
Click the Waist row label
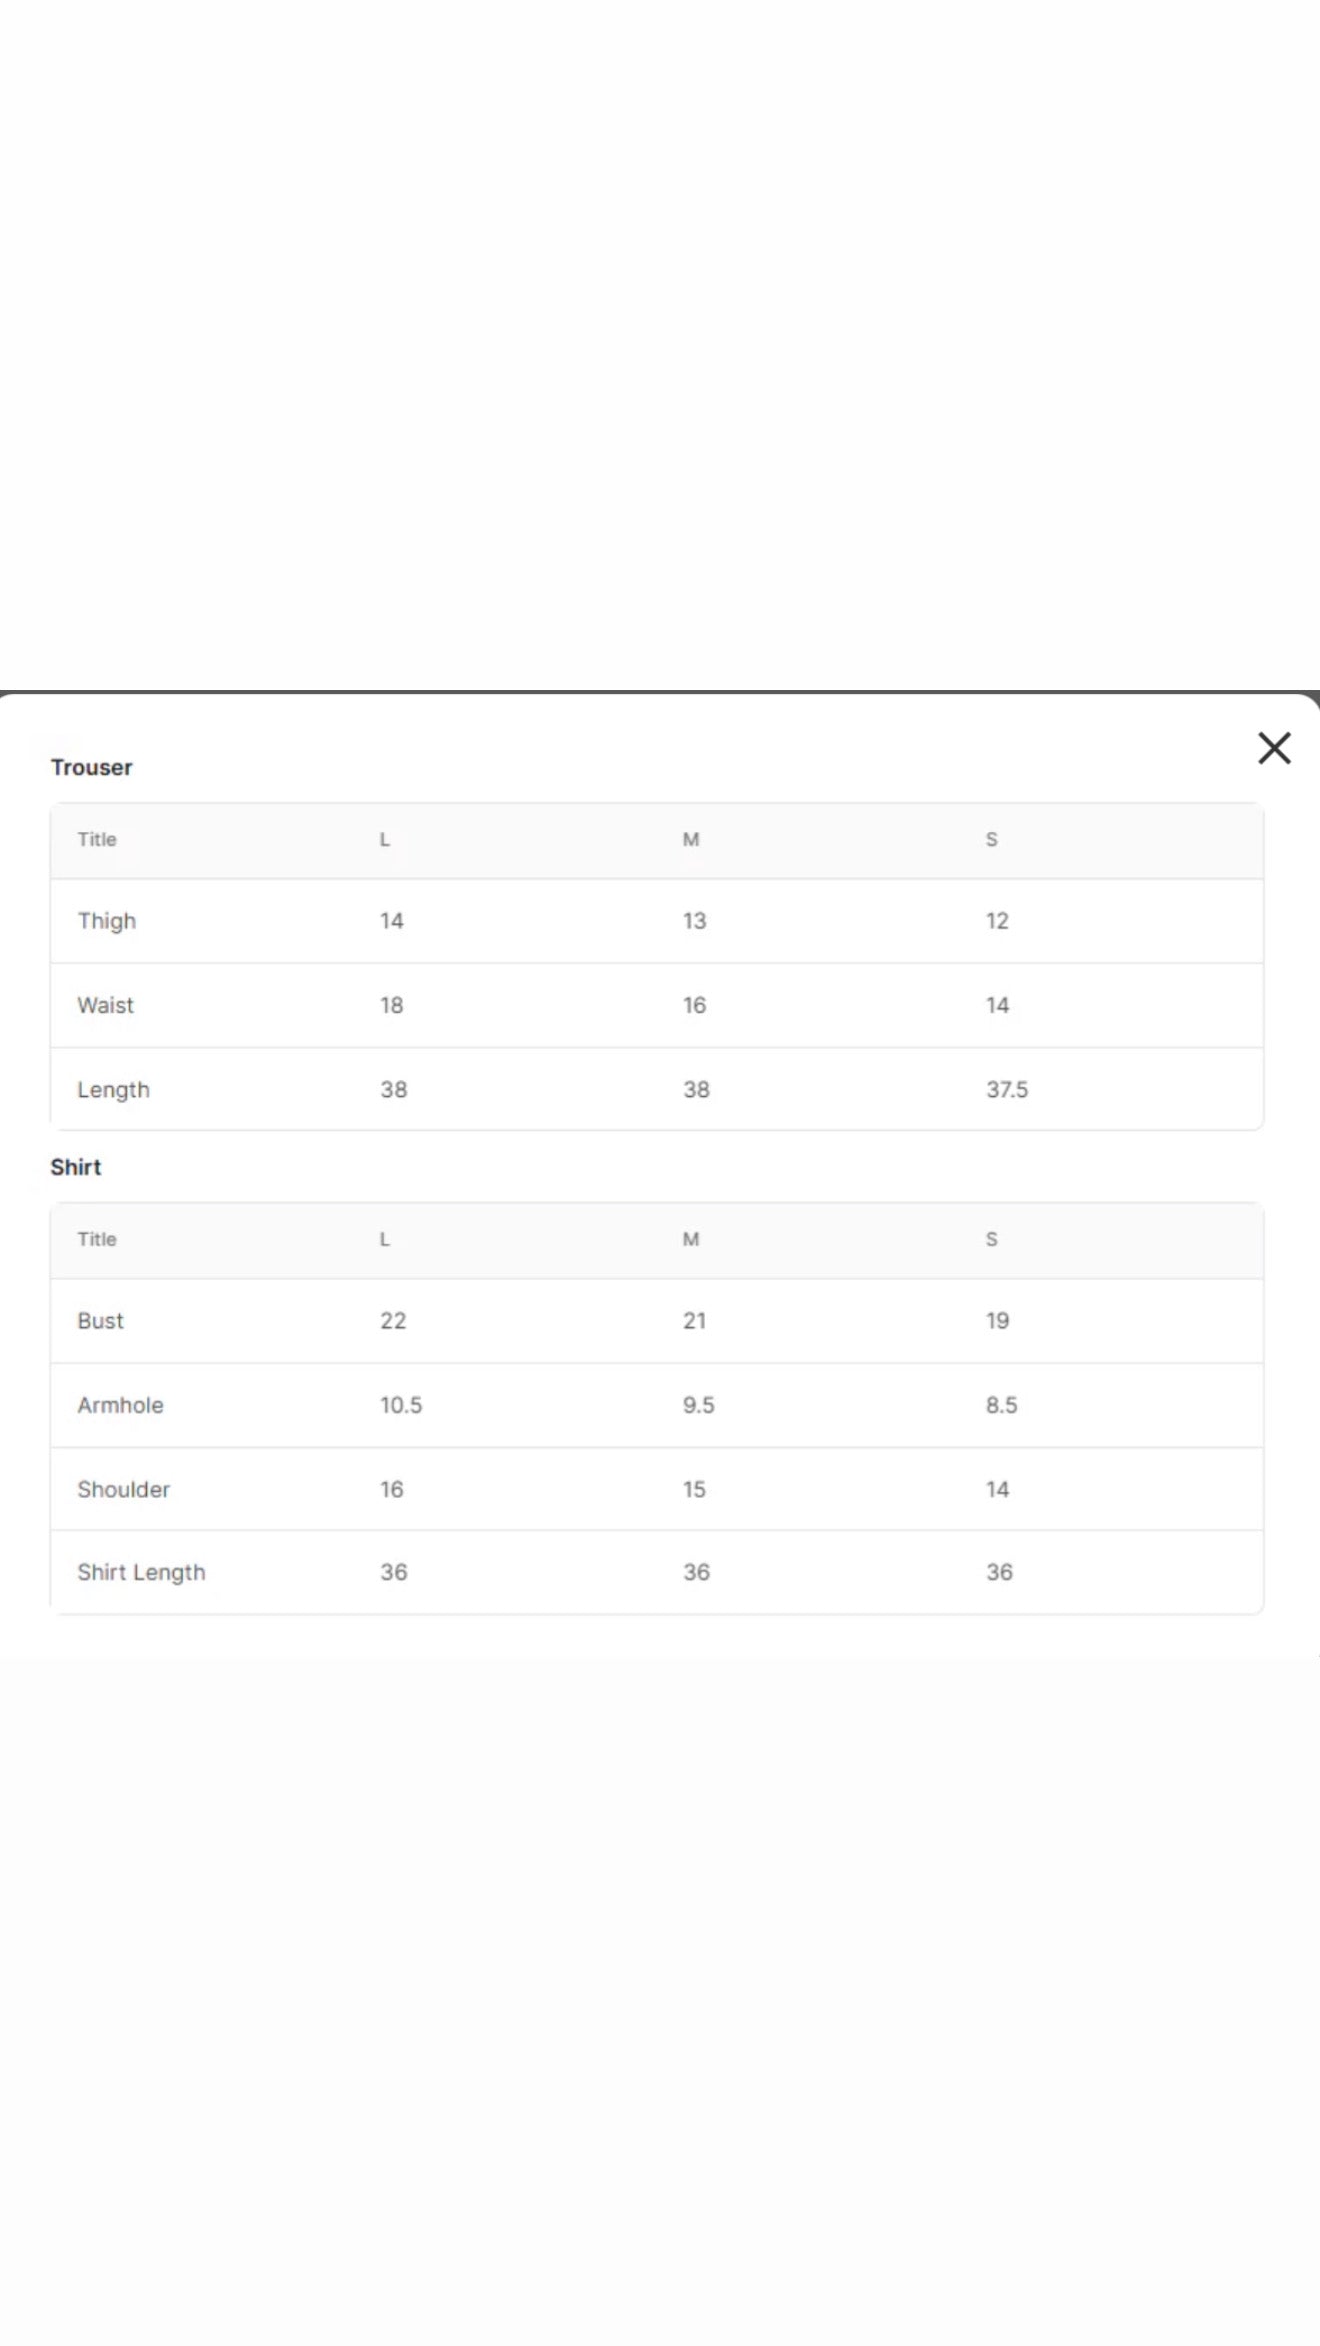pyautogui.click(x=106, y=1005)
